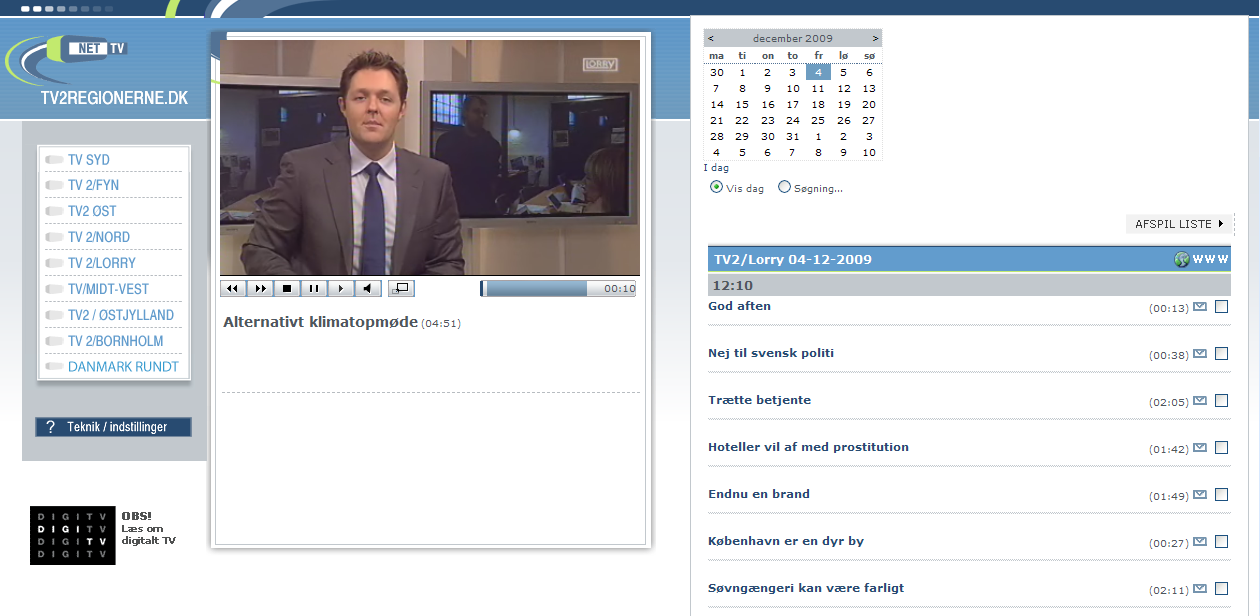Tick checkbox for København er en dyr by
This screenshot has height=616, width=1260.
(1221, 542)
